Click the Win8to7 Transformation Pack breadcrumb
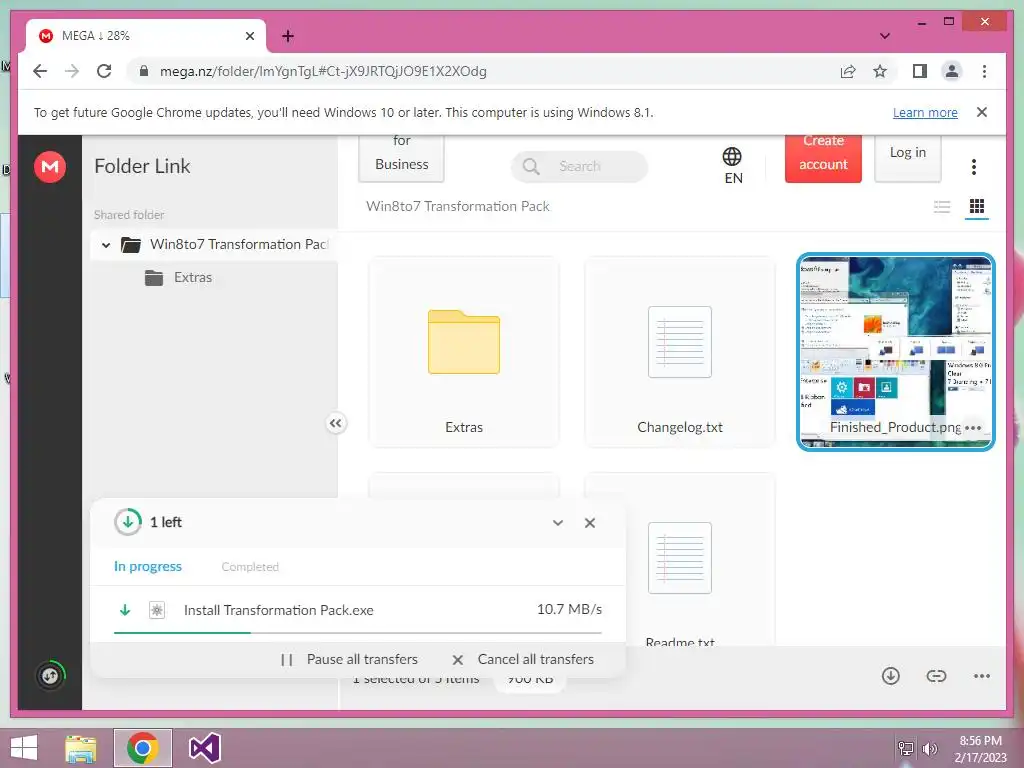This screenshot has width=1024, height=768. [x=458, y=206]
